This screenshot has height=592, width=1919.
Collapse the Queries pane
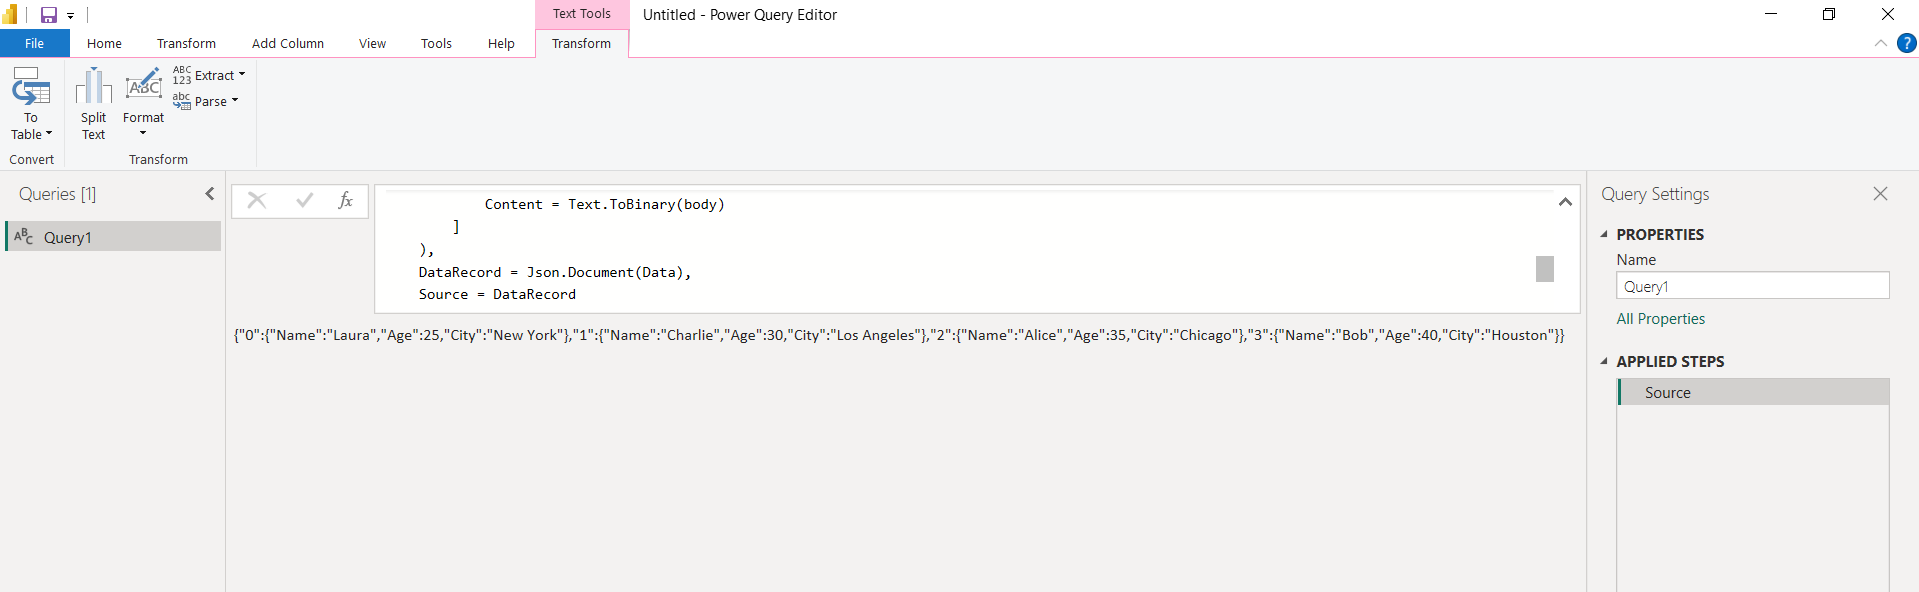click(210, 194)
